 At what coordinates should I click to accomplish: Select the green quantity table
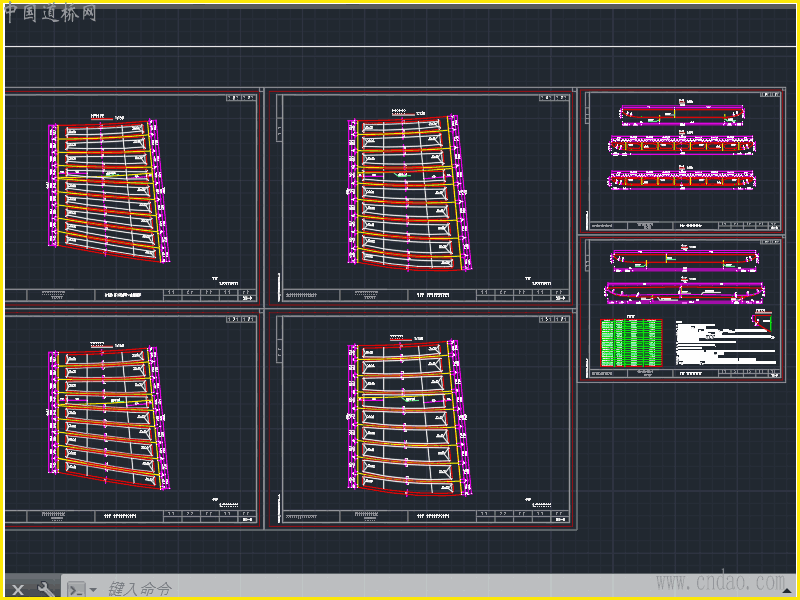[x=631, y=342]
